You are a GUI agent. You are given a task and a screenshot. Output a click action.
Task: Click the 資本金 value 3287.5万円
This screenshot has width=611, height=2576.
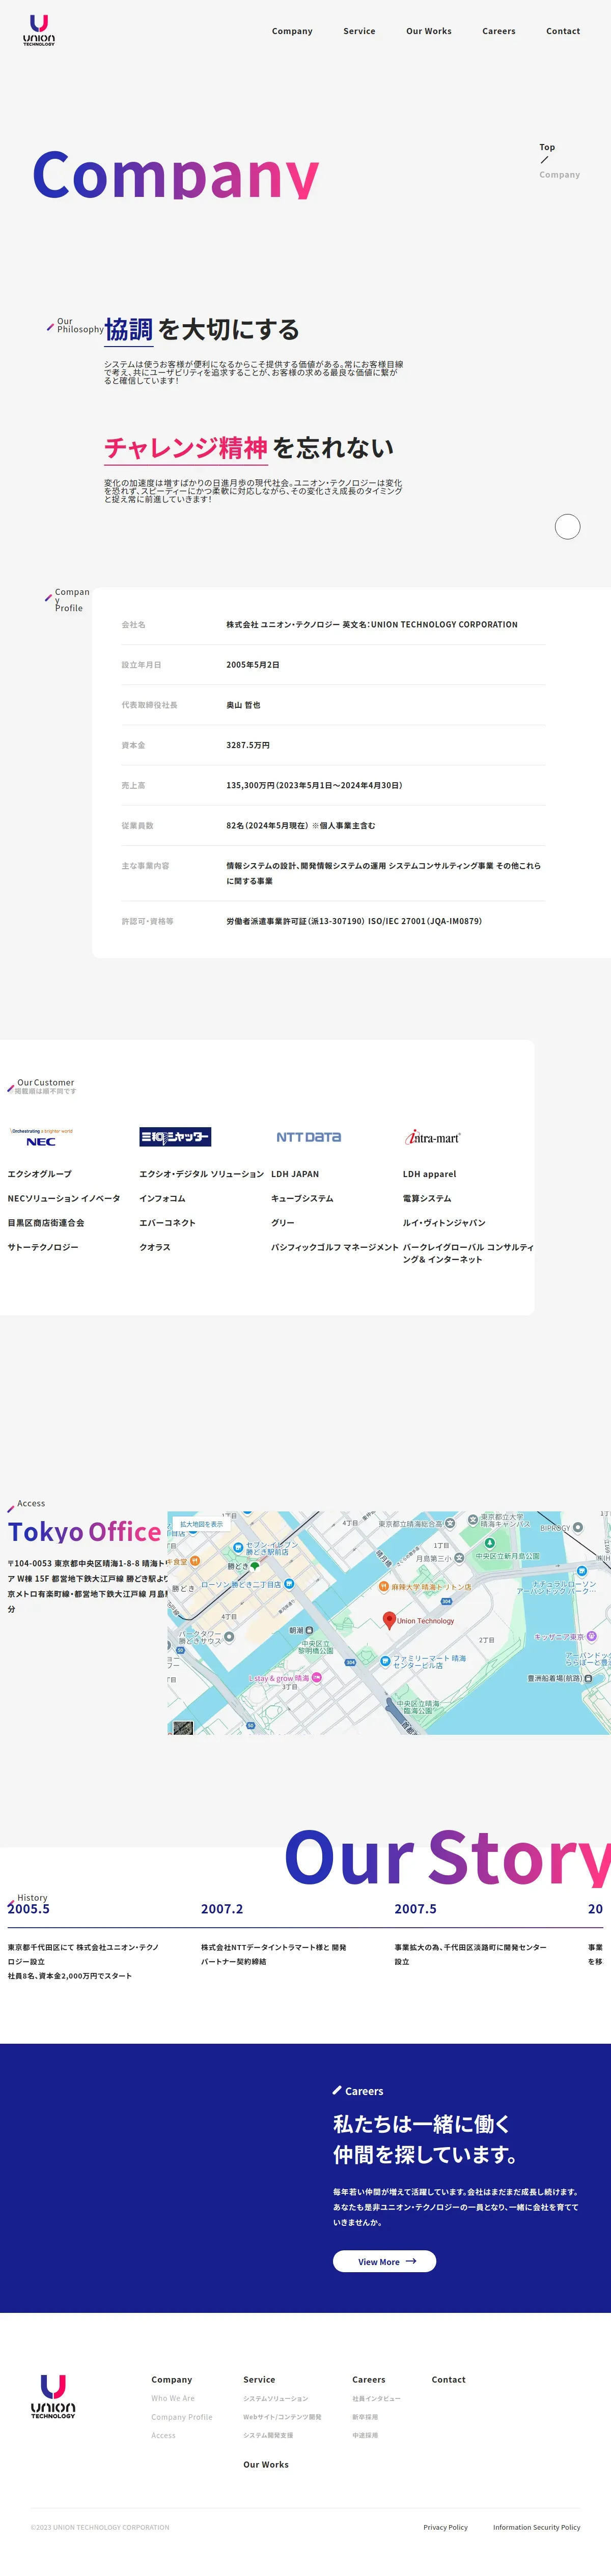click(248, 745)
